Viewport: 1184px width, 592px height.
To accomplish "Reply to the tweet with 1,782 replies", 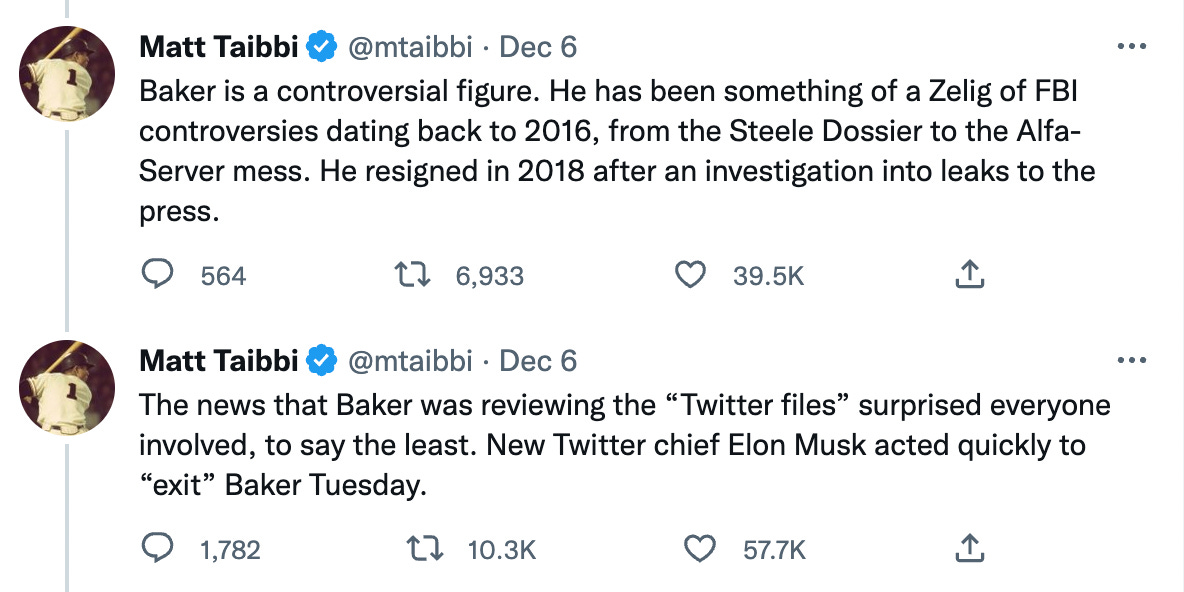I will tap(158, 549).
